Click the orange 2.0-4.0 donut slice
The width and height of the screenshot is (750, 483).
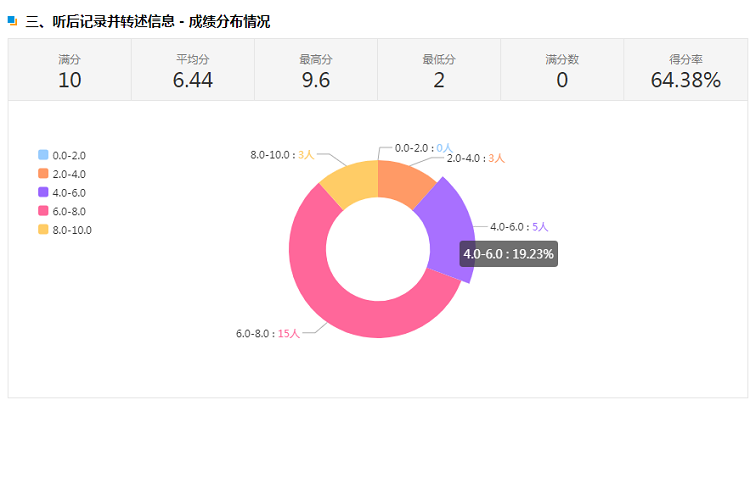click(404, 184)
